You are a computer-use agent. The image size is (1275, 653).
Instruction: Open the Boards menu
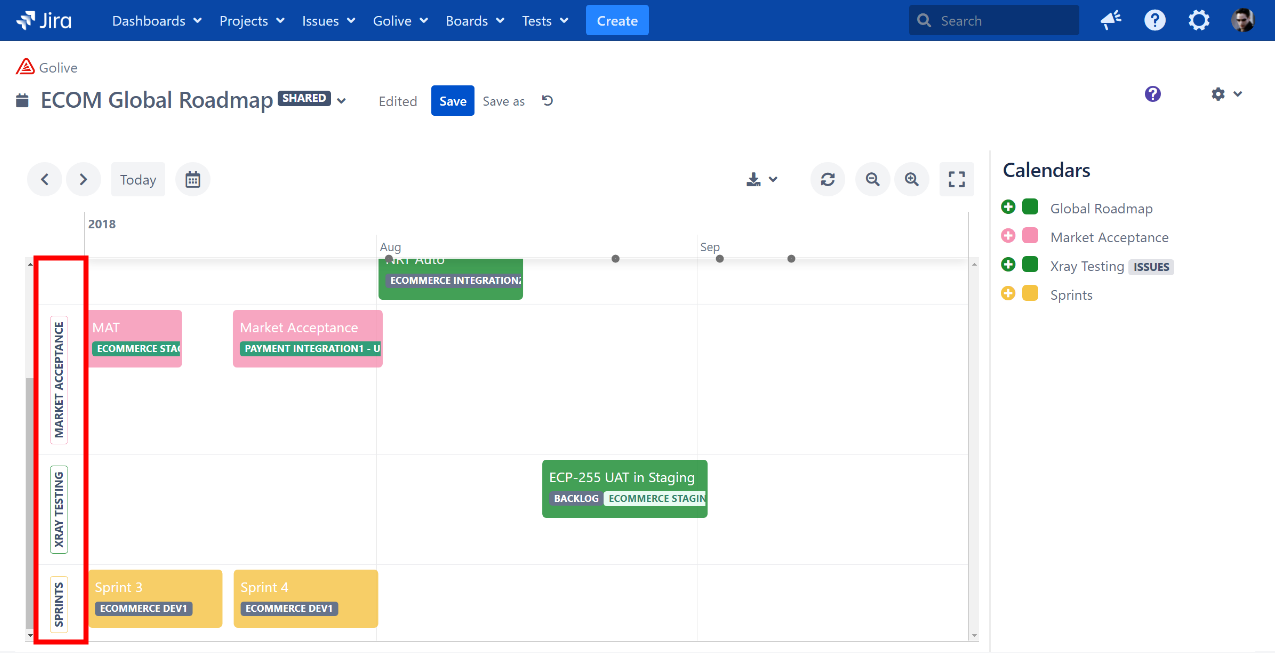click(474, 21)
